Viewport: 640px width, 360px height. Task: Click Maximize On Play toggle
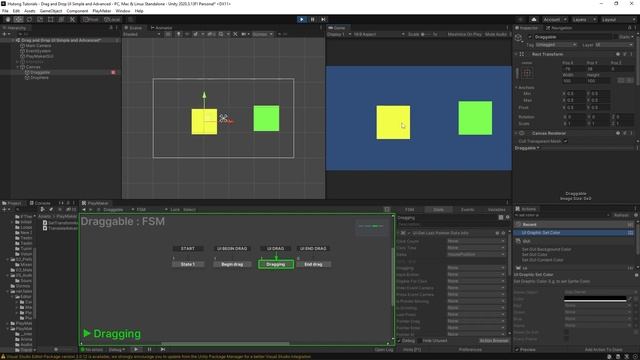[x=464, y=34]
